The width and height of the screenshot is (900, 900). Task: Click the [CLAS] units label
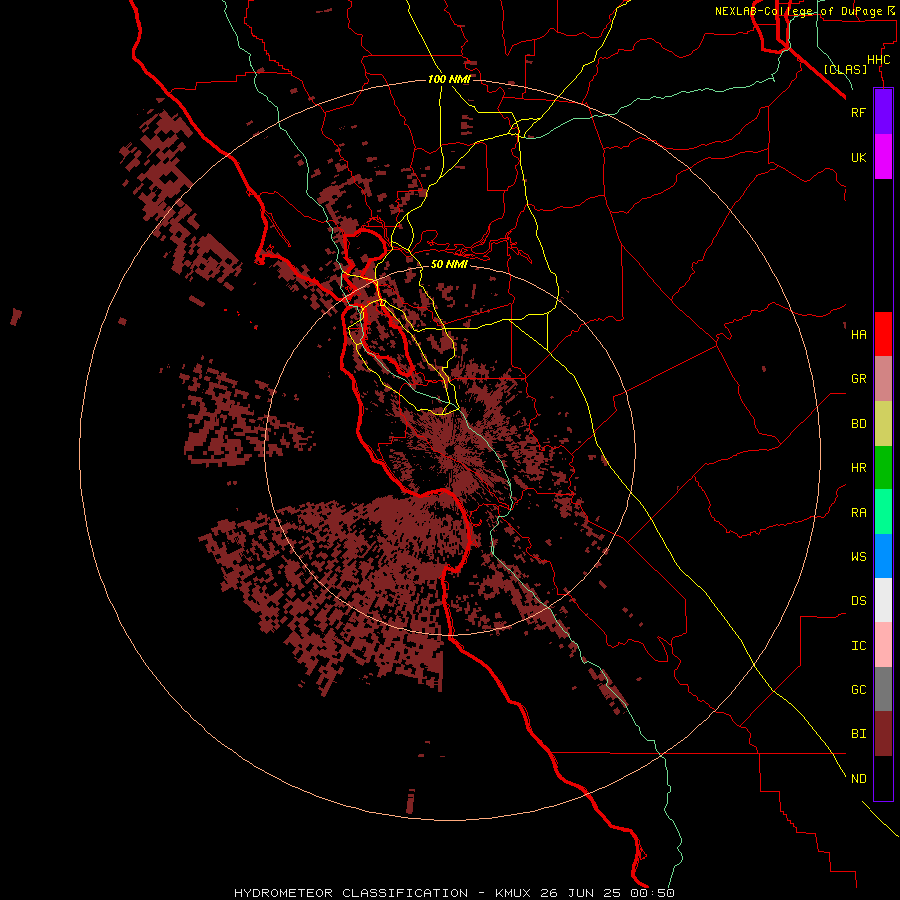pyautogui.click(x=845, y=69)
